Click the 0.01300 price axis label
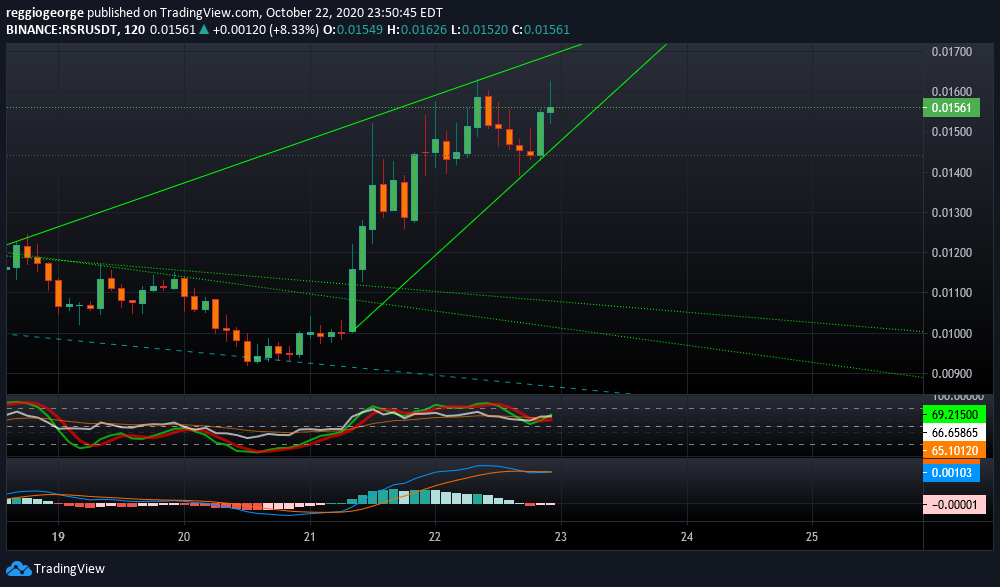Image resolution: width=1000 pixels, height=587 pixels. [952, 212]
